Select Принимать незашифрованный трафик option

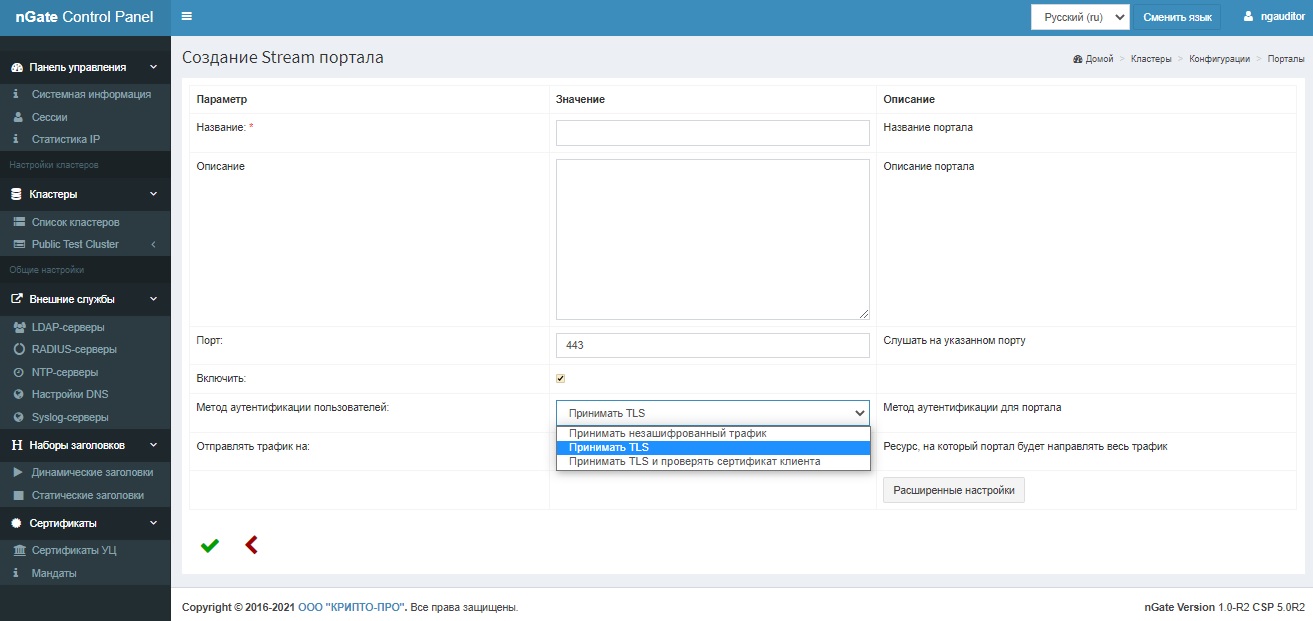(x=713, y=433)
